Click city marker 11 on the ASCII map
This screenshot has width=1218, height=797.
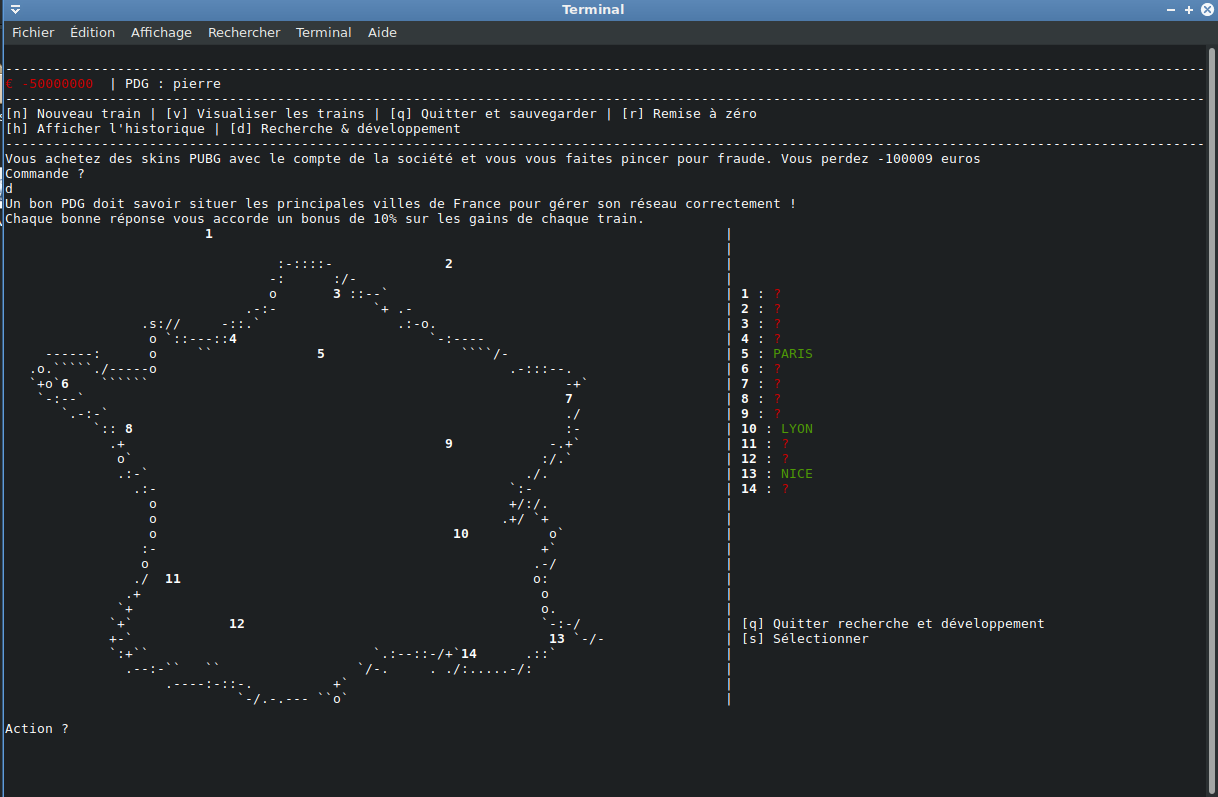(173, 579)
